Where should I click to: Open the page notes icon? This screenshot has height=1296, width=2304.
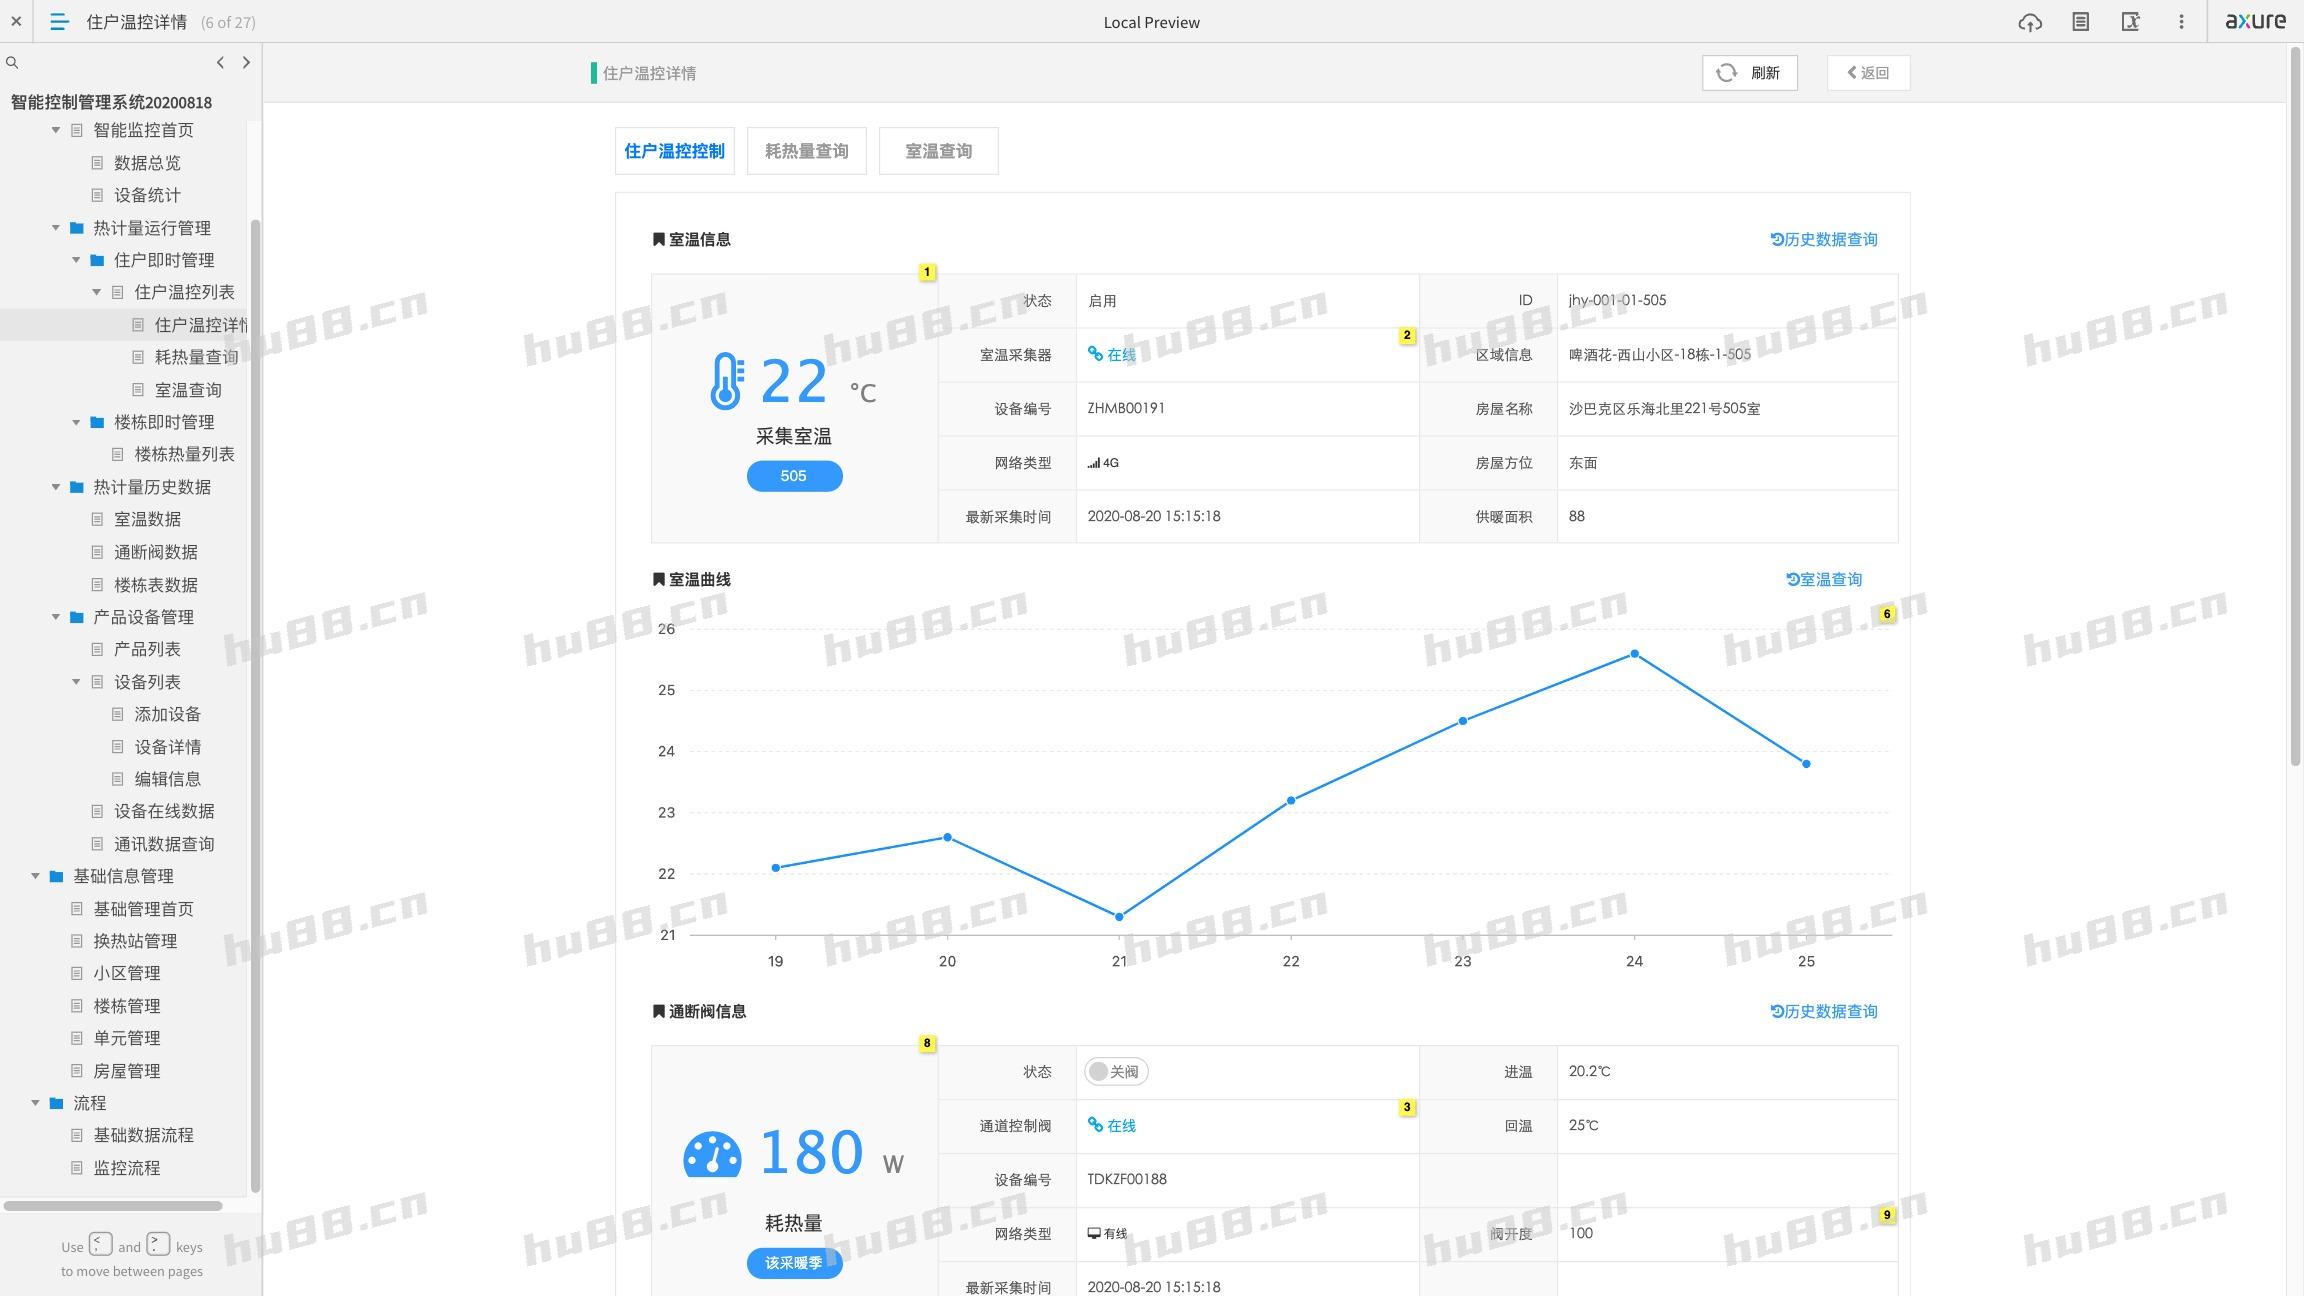pyautogui.click(x=2080, y=21)
